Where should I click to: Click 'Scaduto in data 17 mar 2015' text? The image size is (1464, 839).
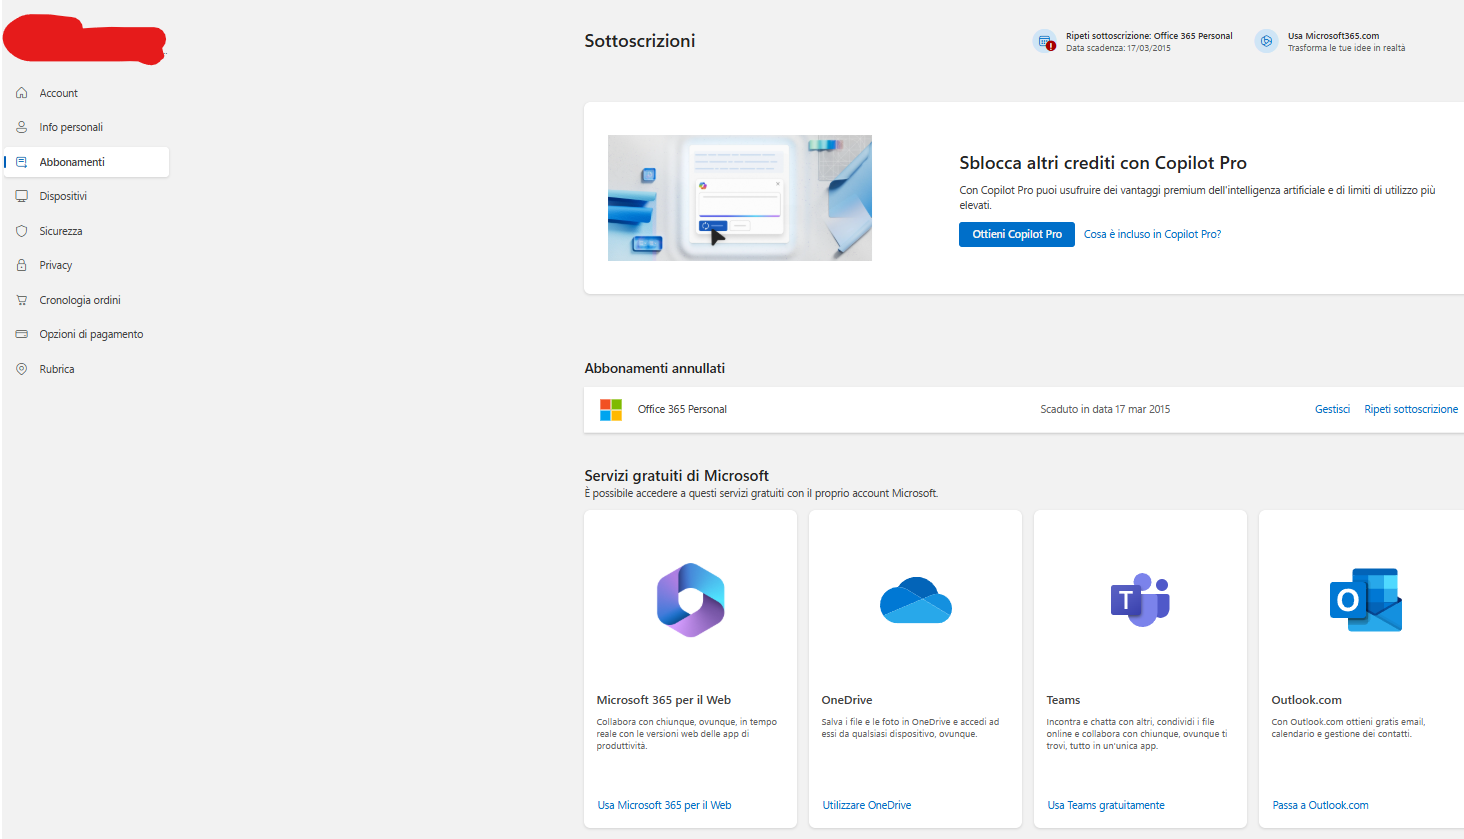[1105, 409]
